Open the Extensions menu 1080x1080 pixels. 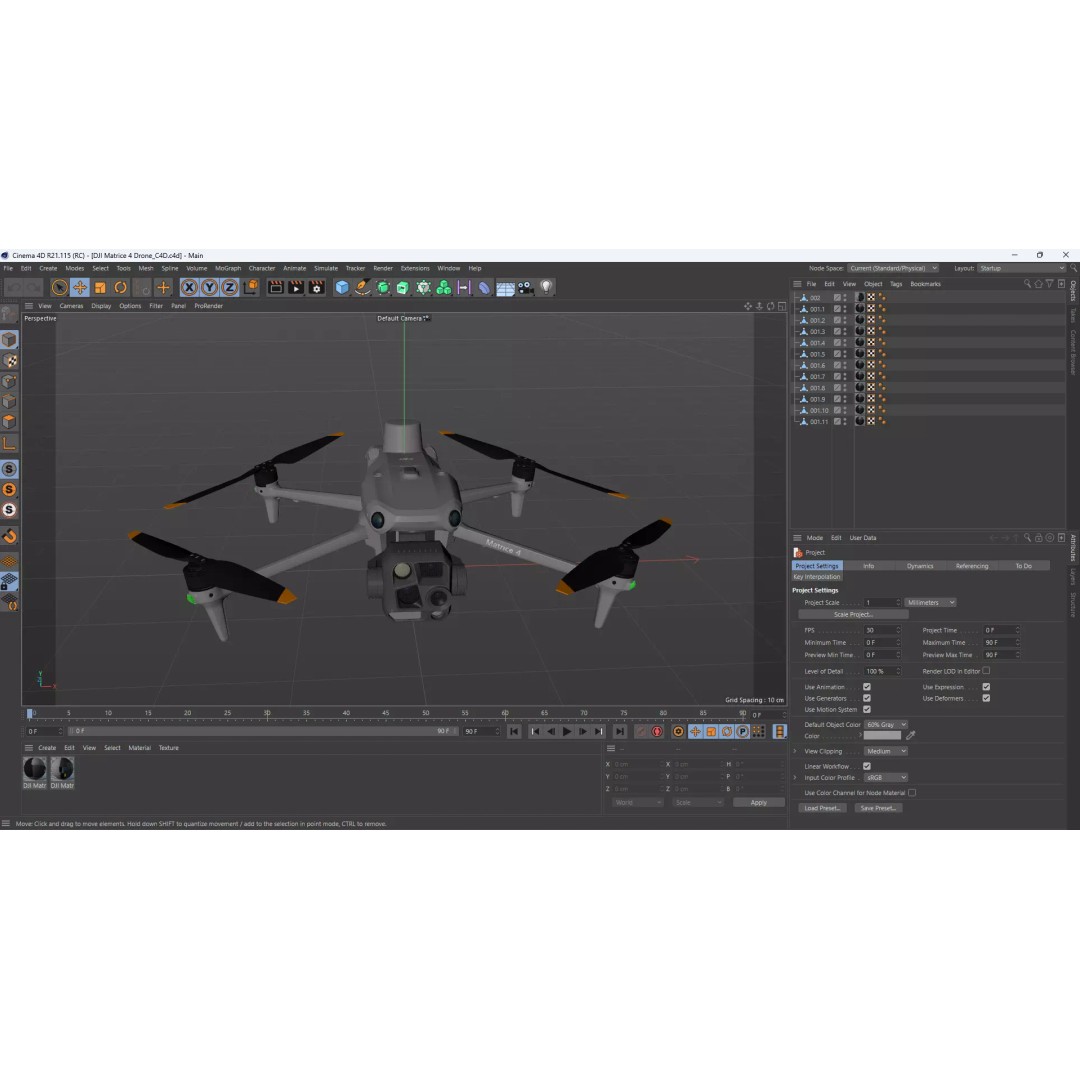point(415,269)
